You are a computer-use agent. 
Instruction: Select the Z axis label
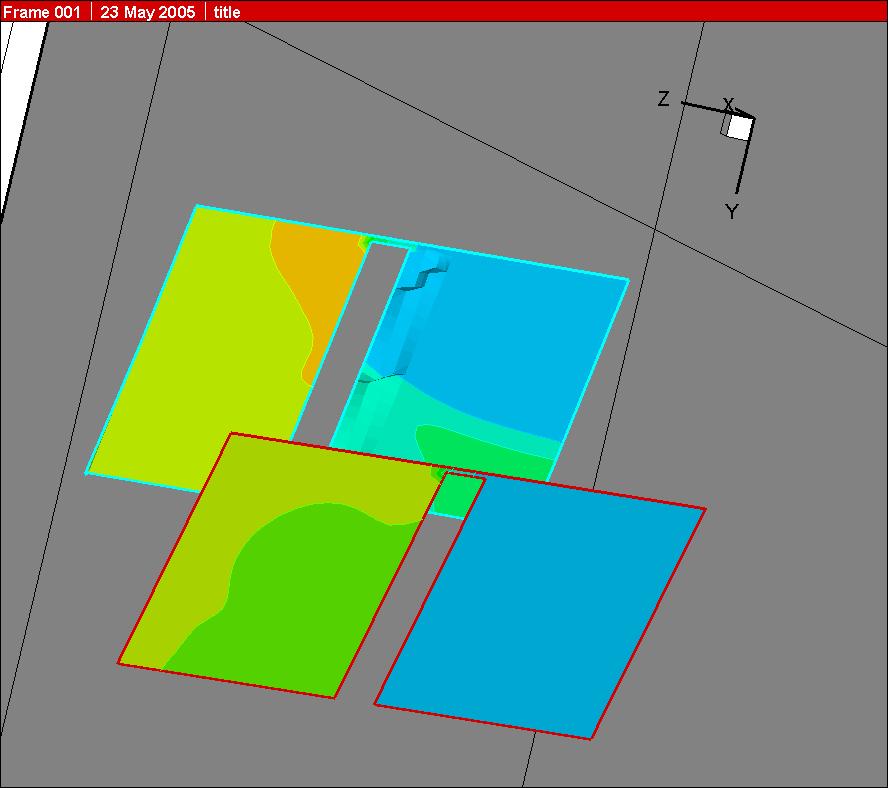663,99
